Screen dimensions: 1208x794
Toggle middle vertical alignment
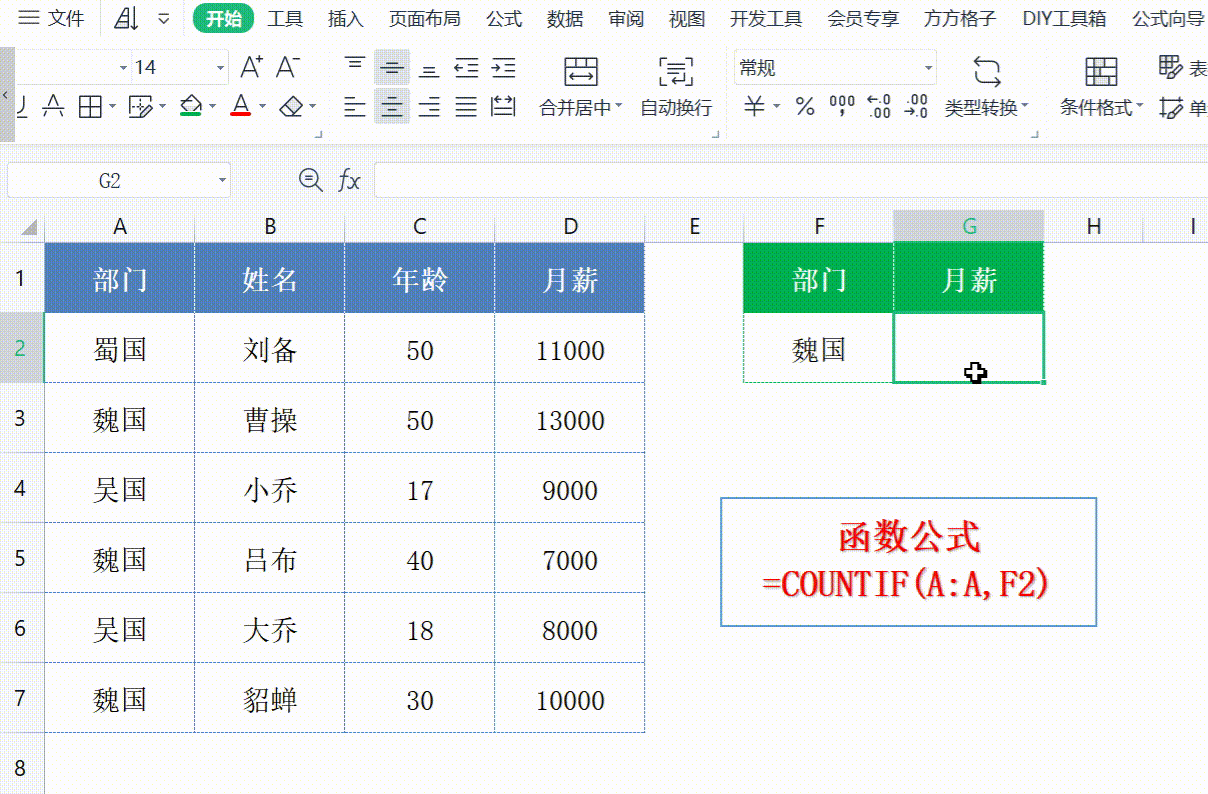(x=392, y=67)
